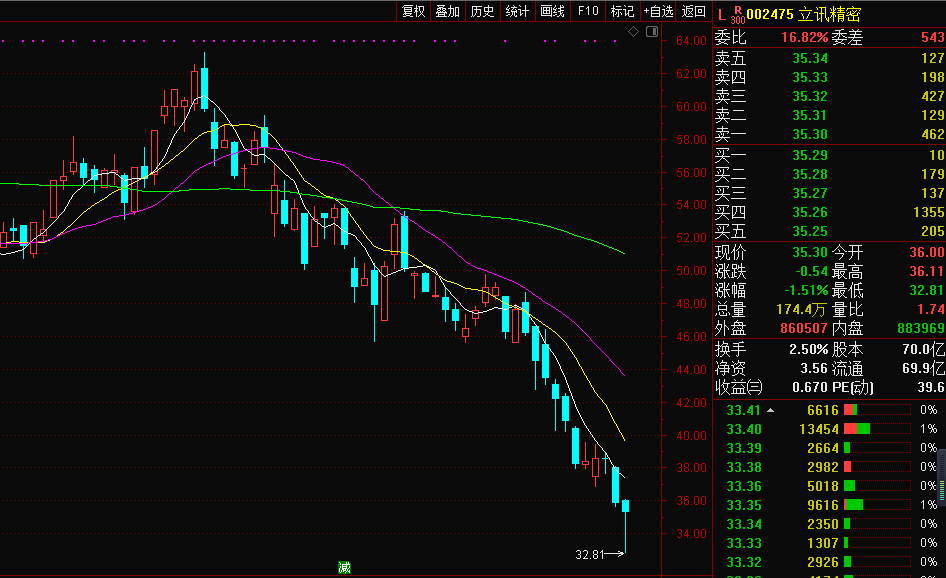Open the 历史 history view
The width and height of the screenshot is (946, 578).
click(482, 11)
